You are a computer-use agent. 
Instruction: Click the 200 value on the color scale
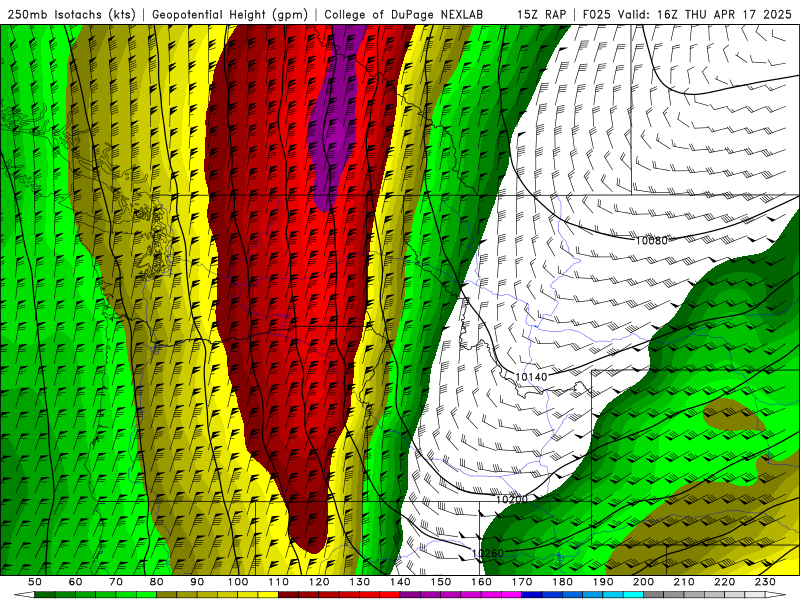643,582
